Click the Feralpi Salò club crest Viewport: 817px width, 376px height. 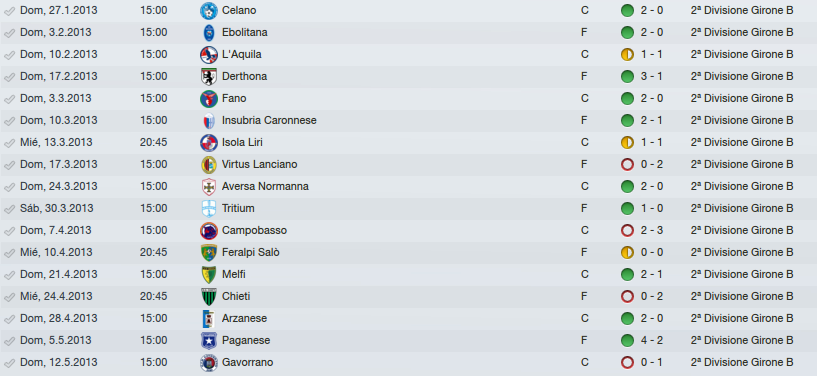pos(209,253)
